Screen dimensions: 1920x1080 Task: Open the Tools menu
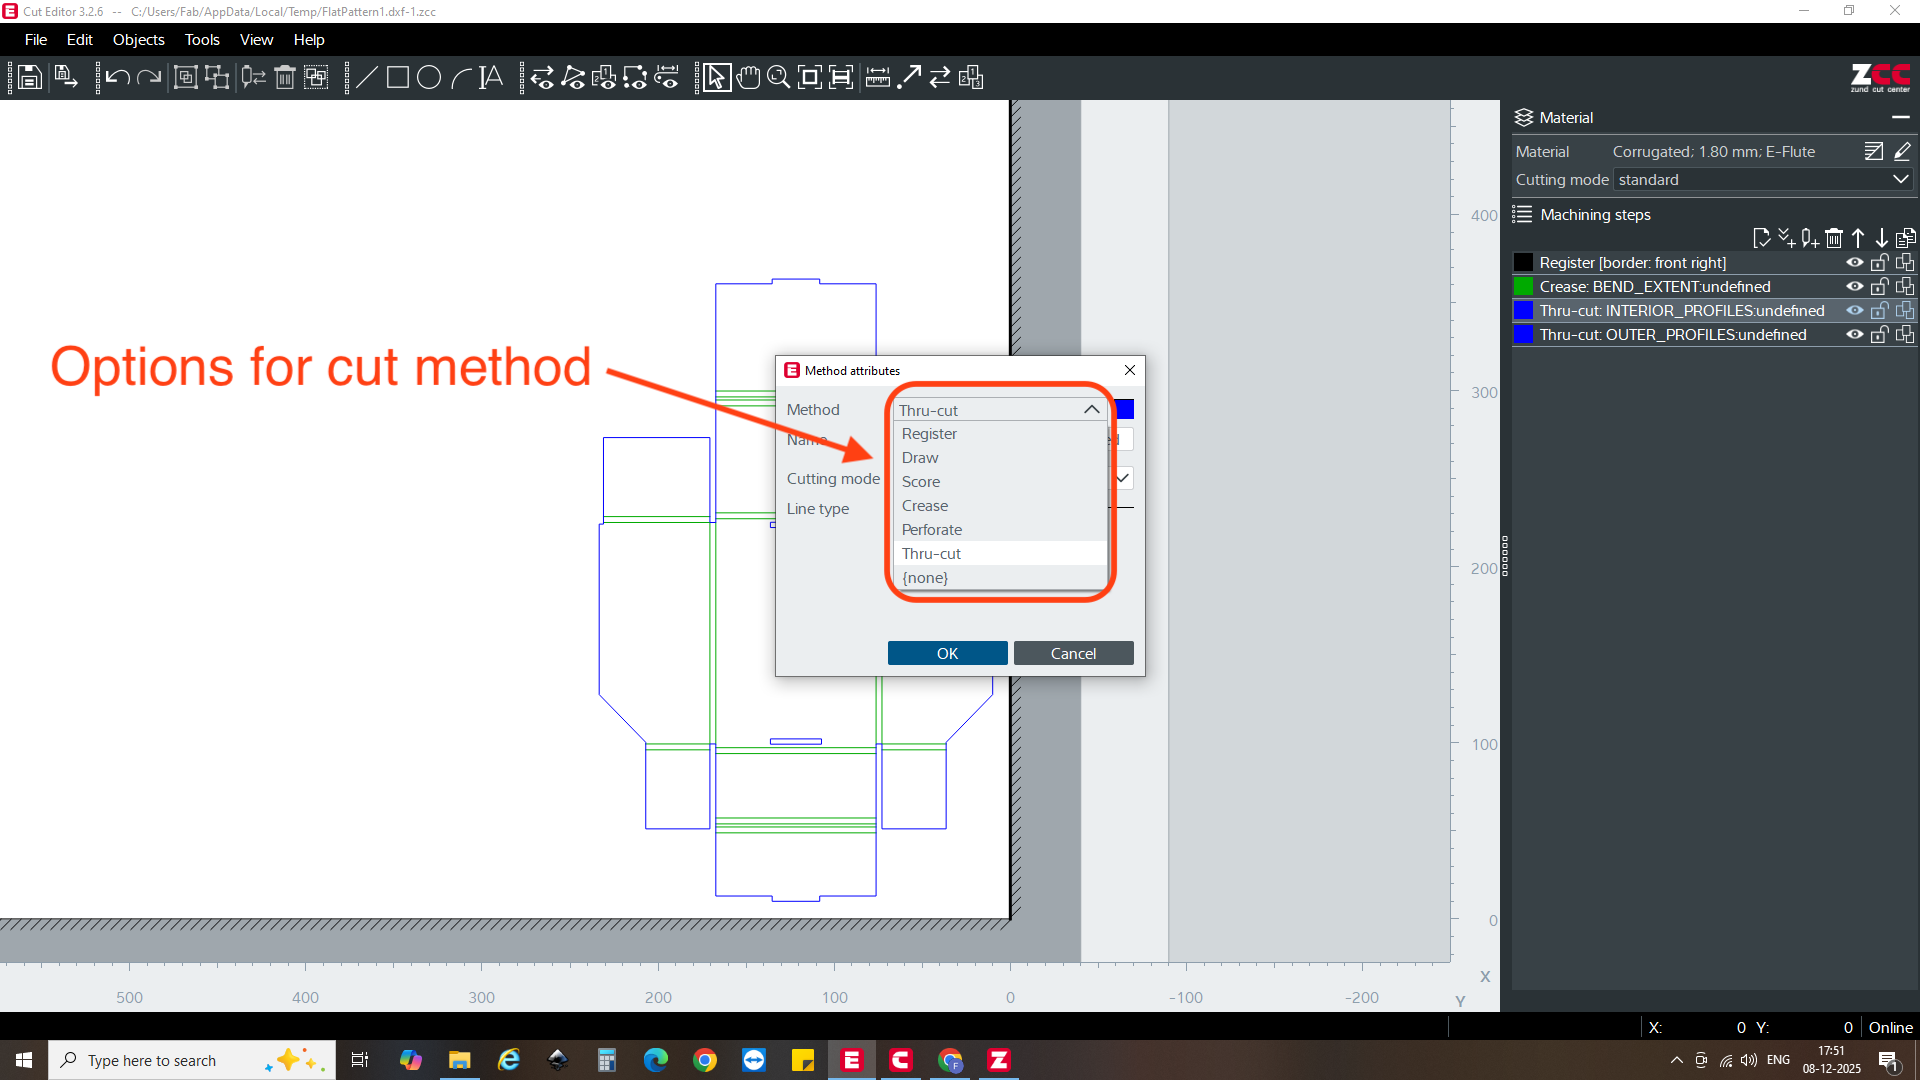coord(202,40)
